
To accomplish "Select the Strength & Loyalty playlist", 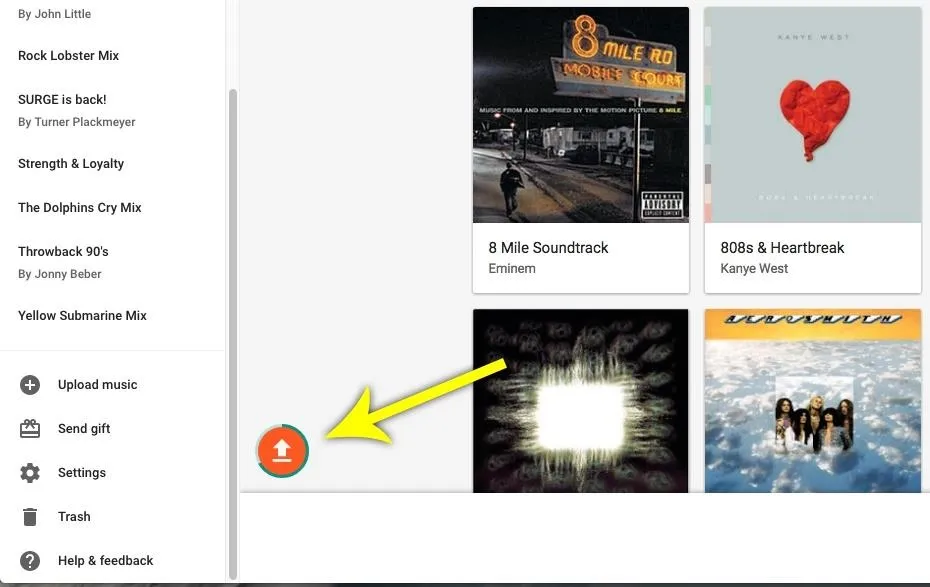I will pos(71,164).
